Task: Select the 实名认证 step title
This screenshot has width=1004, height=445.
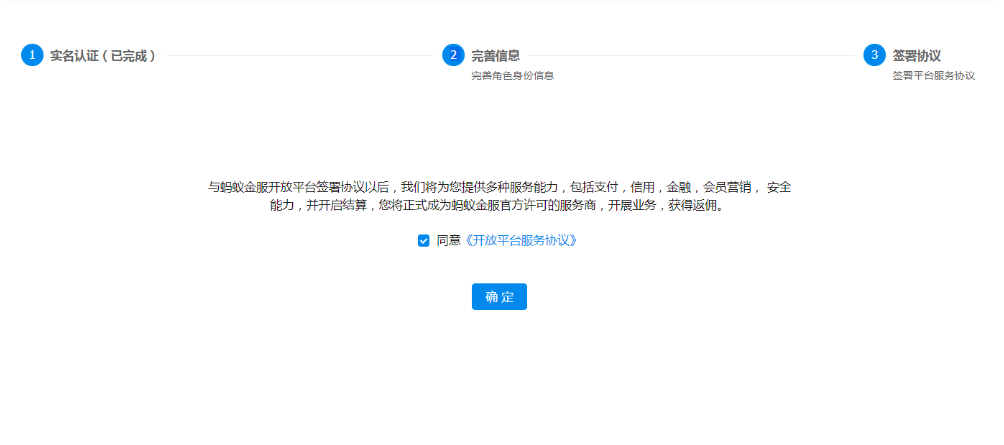Action: click(x=76, y=56)
